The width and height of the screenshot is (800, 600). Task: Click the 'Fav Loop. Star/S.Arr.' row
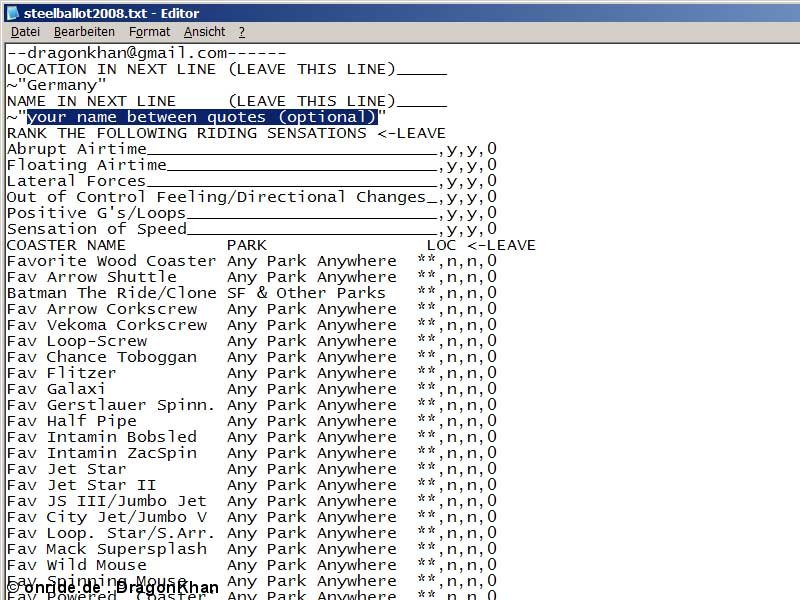pyautogui.click(x=252, y=533)
